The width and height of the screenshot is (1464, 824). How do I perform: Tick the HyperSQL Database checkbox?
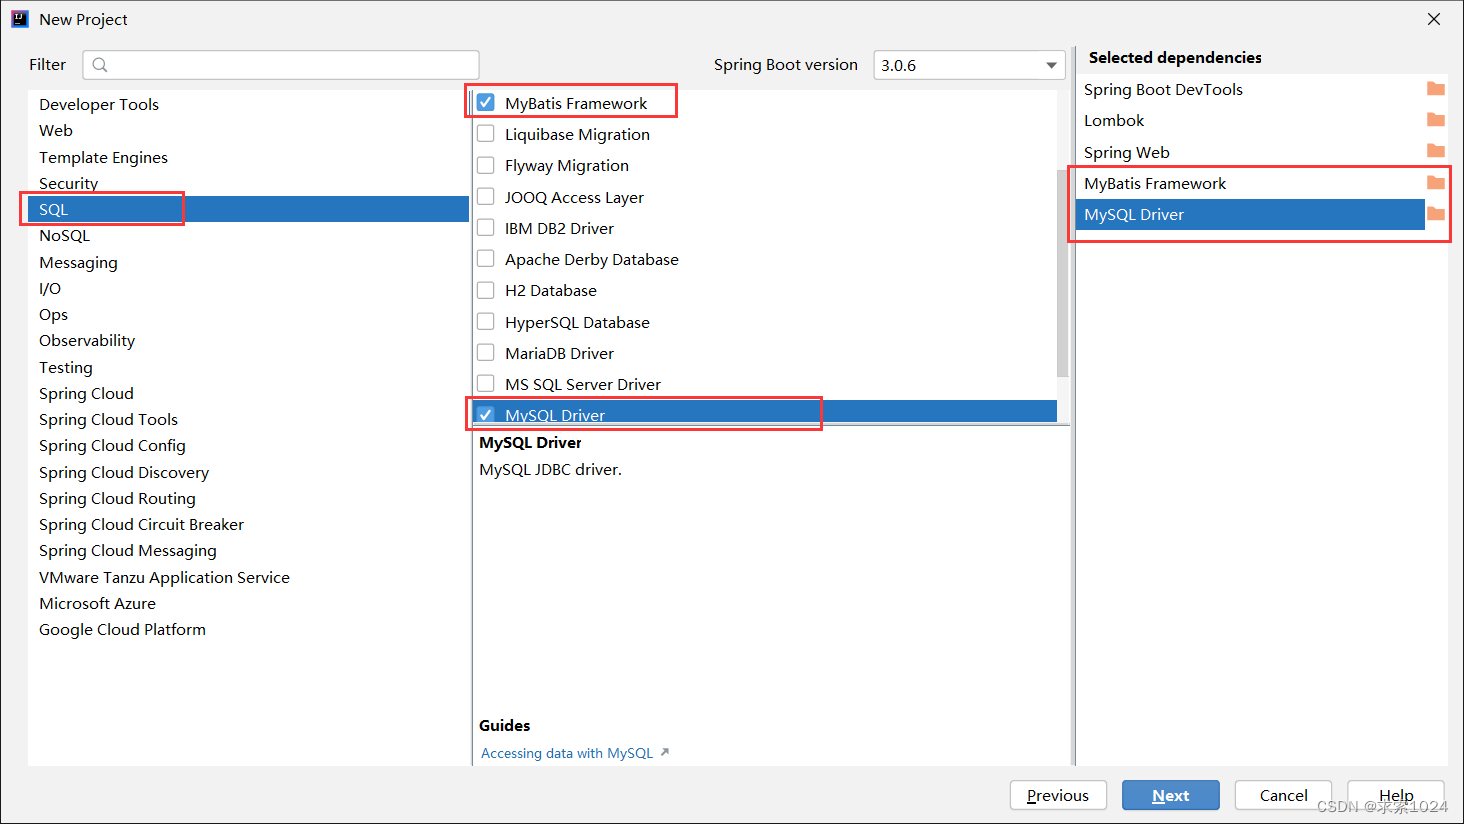point(486,321)
